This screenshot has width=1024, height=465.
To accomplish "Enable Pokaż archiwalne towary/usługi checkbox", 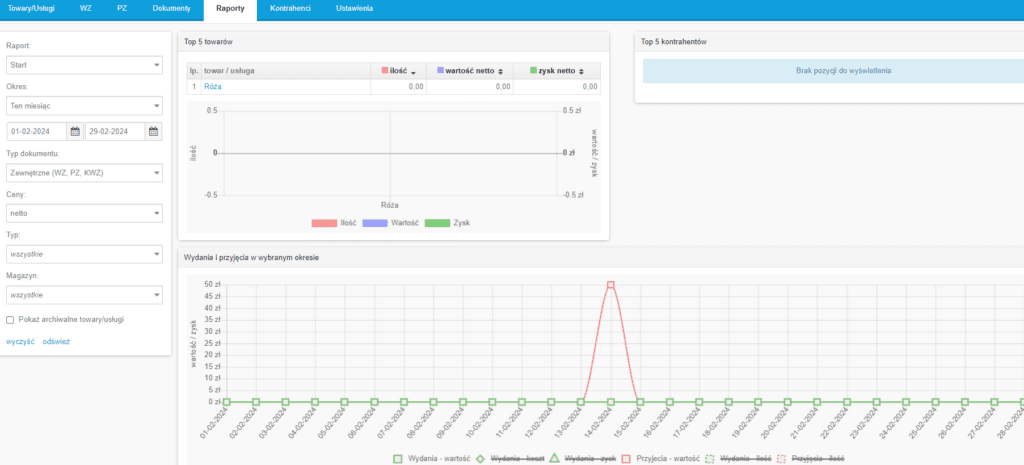I will pos(10,320).
